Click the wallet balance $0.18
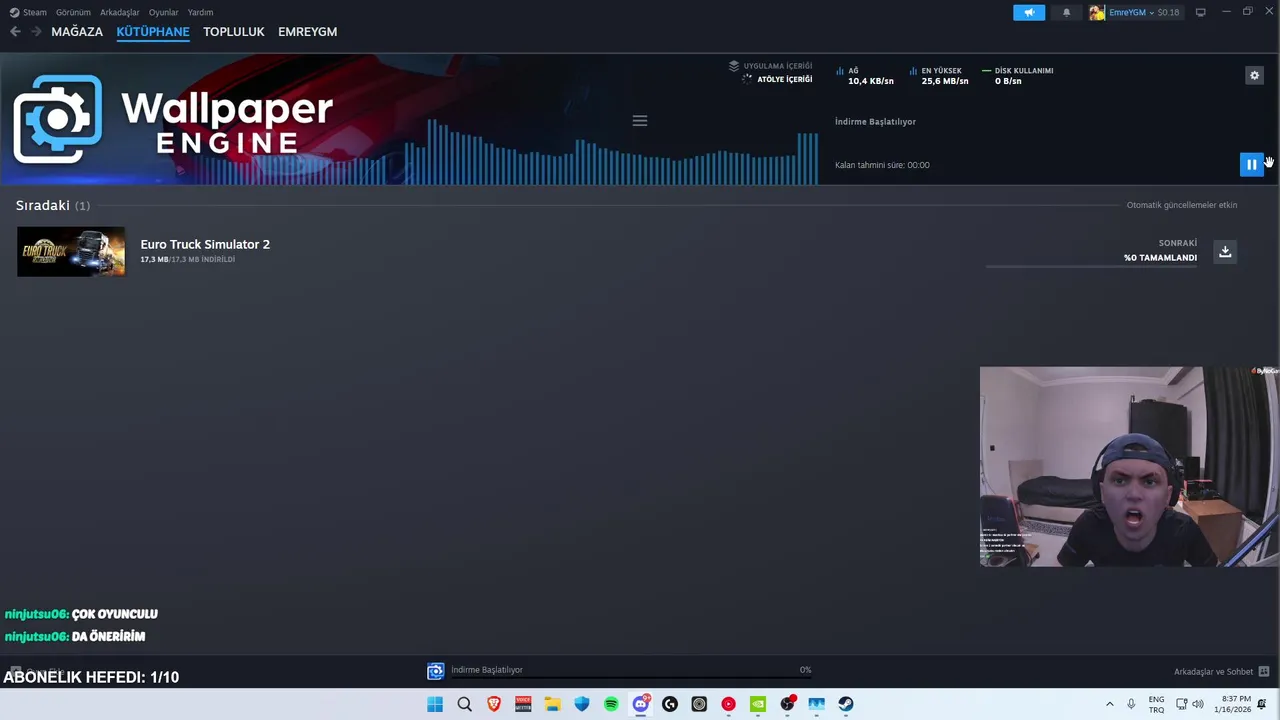This screenshot has height=720, width=1280. pos(1168,12)
